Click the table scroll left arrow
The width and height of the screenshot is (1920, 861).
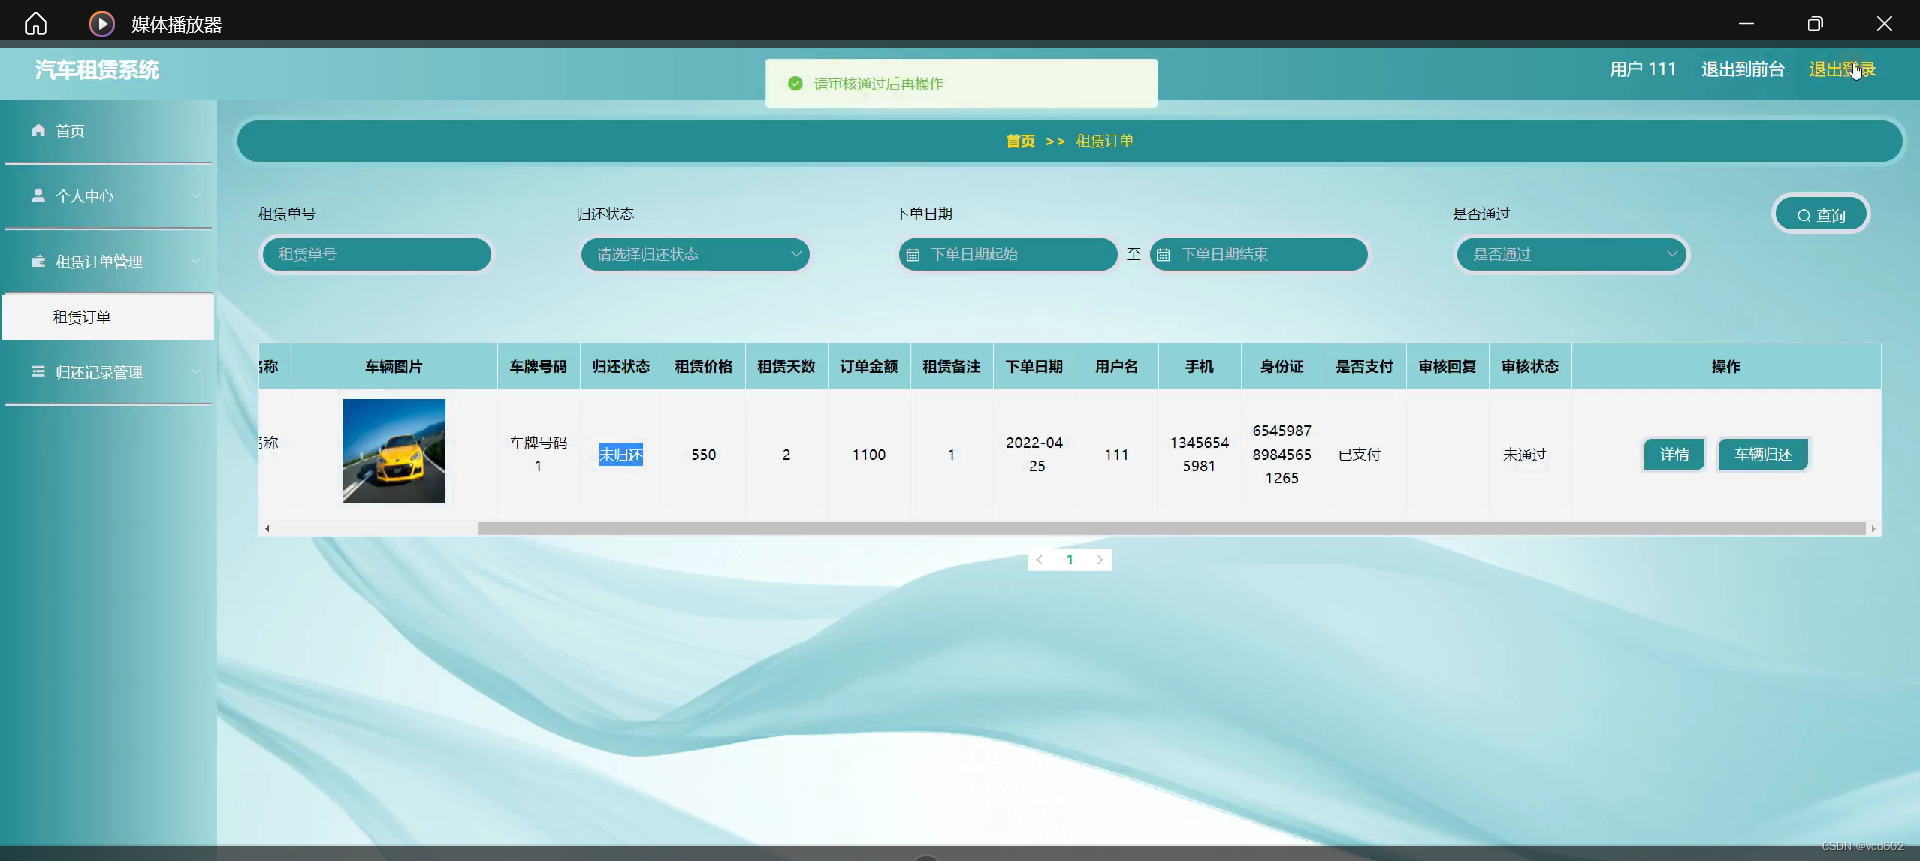267,528
